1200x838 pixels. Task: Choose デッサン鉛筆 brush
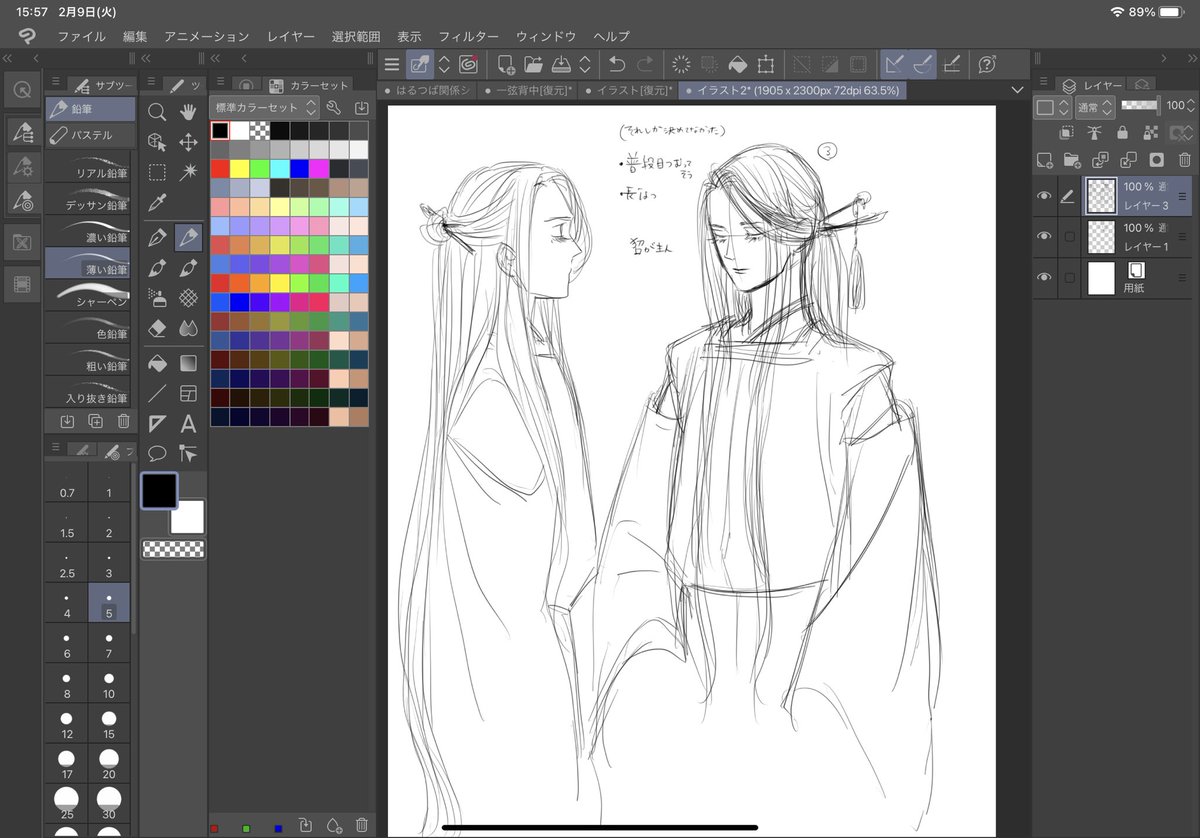pos(88,199)
